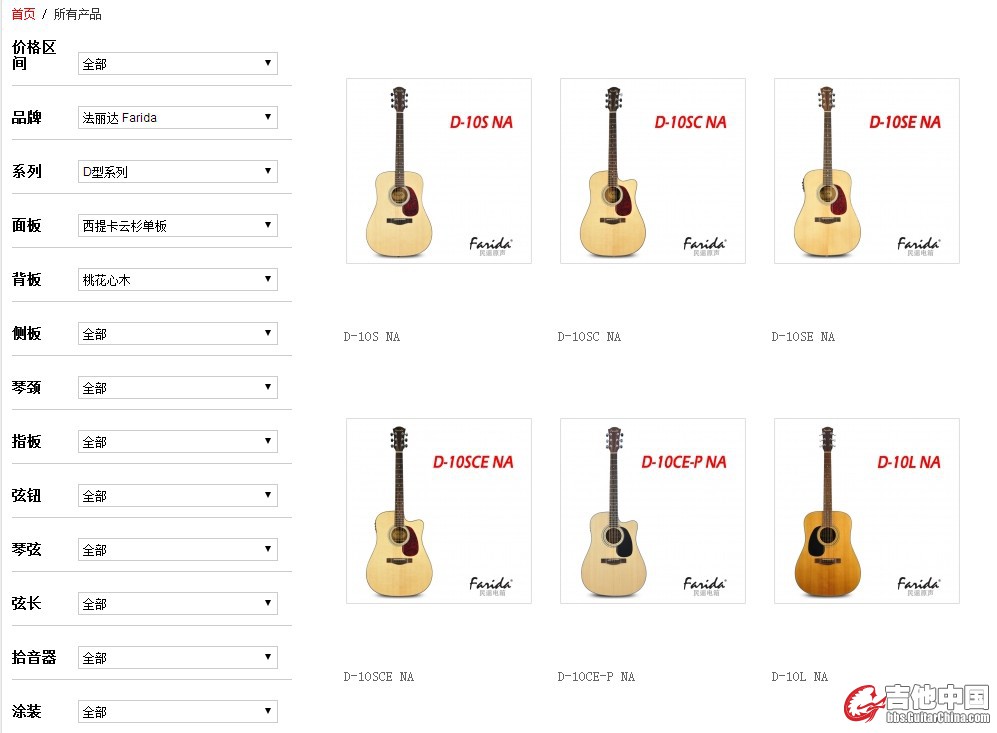The width and height of the screenshot is (997, 733).
Task: Click the D-10S NA product name link
Action: (x=372, y=337)
